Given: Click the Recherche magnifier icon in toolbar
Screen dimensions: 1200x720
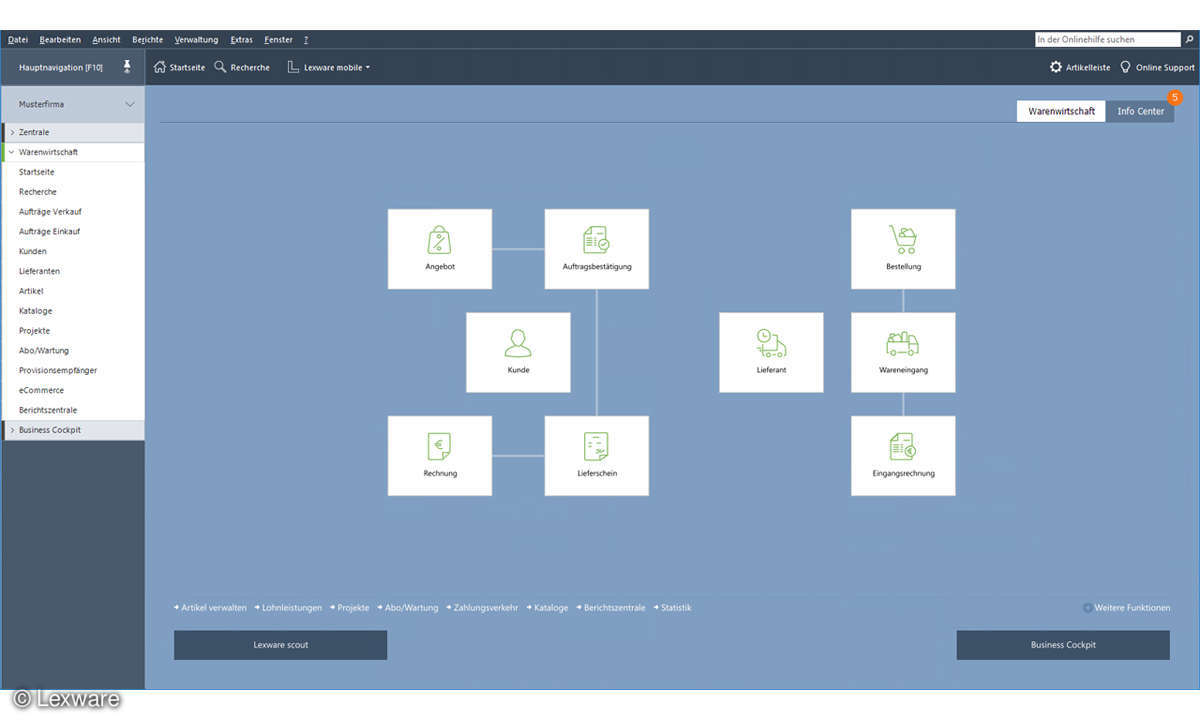Looking at the screenshot, I should [221, 67].
